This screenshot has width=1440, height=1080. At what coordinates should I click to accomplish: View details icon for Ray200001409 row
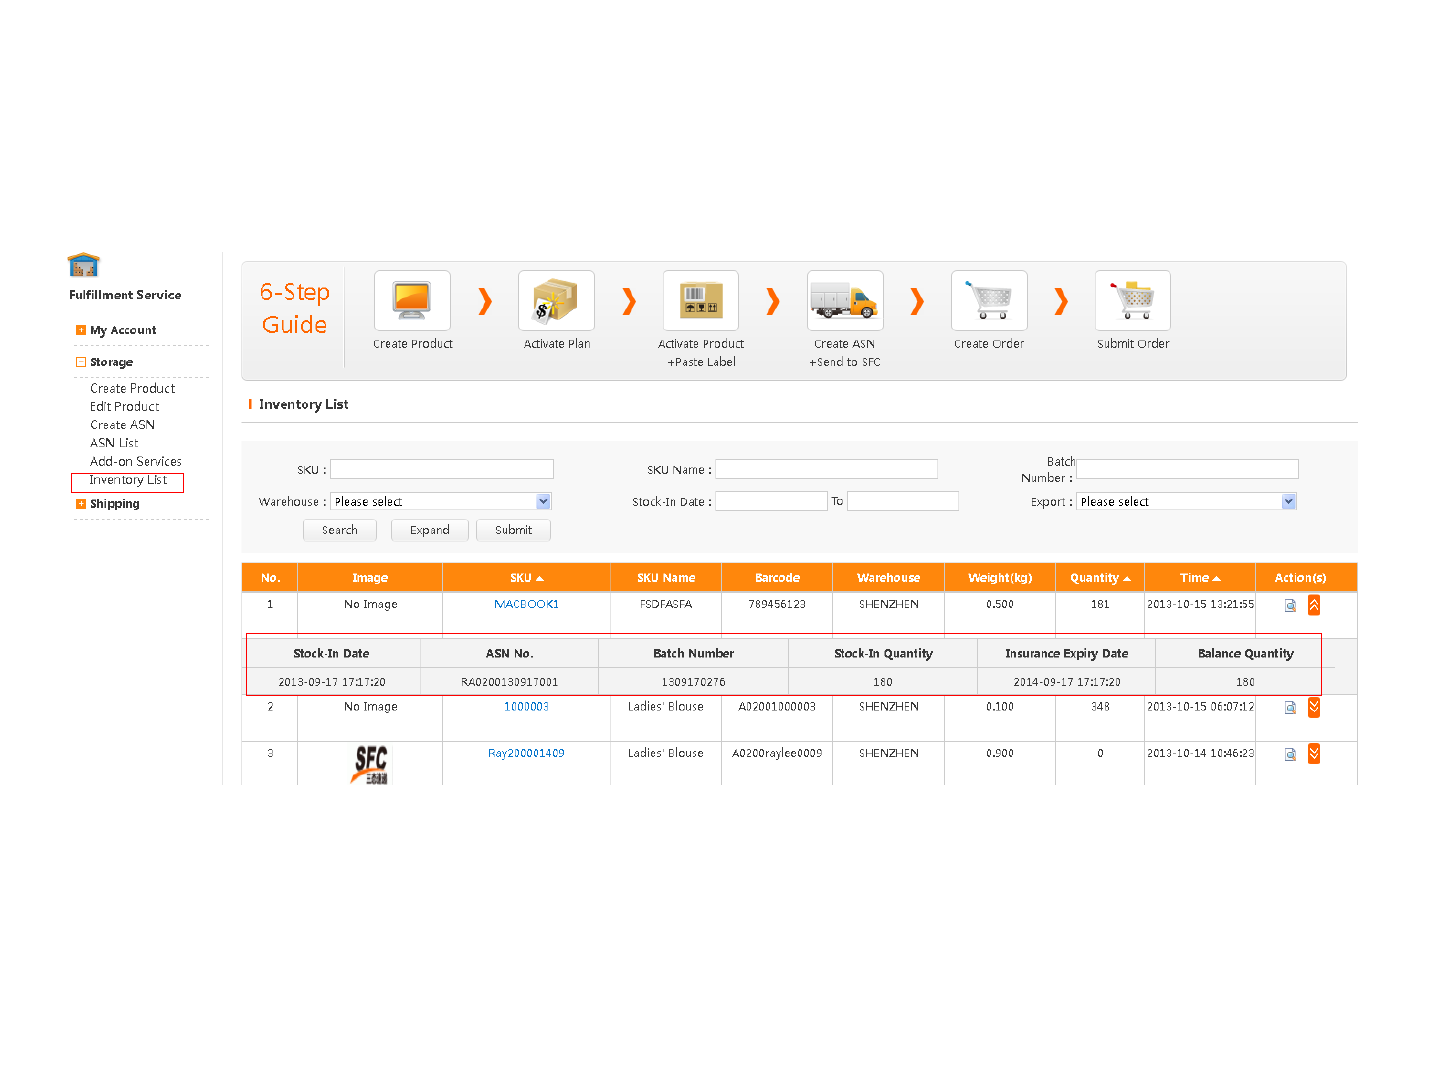click(x=1290, y=754)
